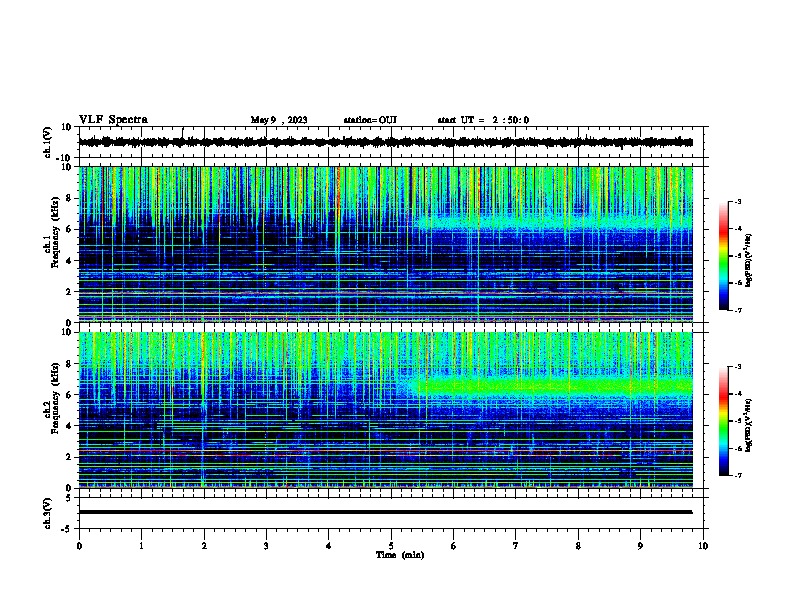Click time axis tick label "8"
Viewport: 792px width, 612px height.
coord(578,546)
